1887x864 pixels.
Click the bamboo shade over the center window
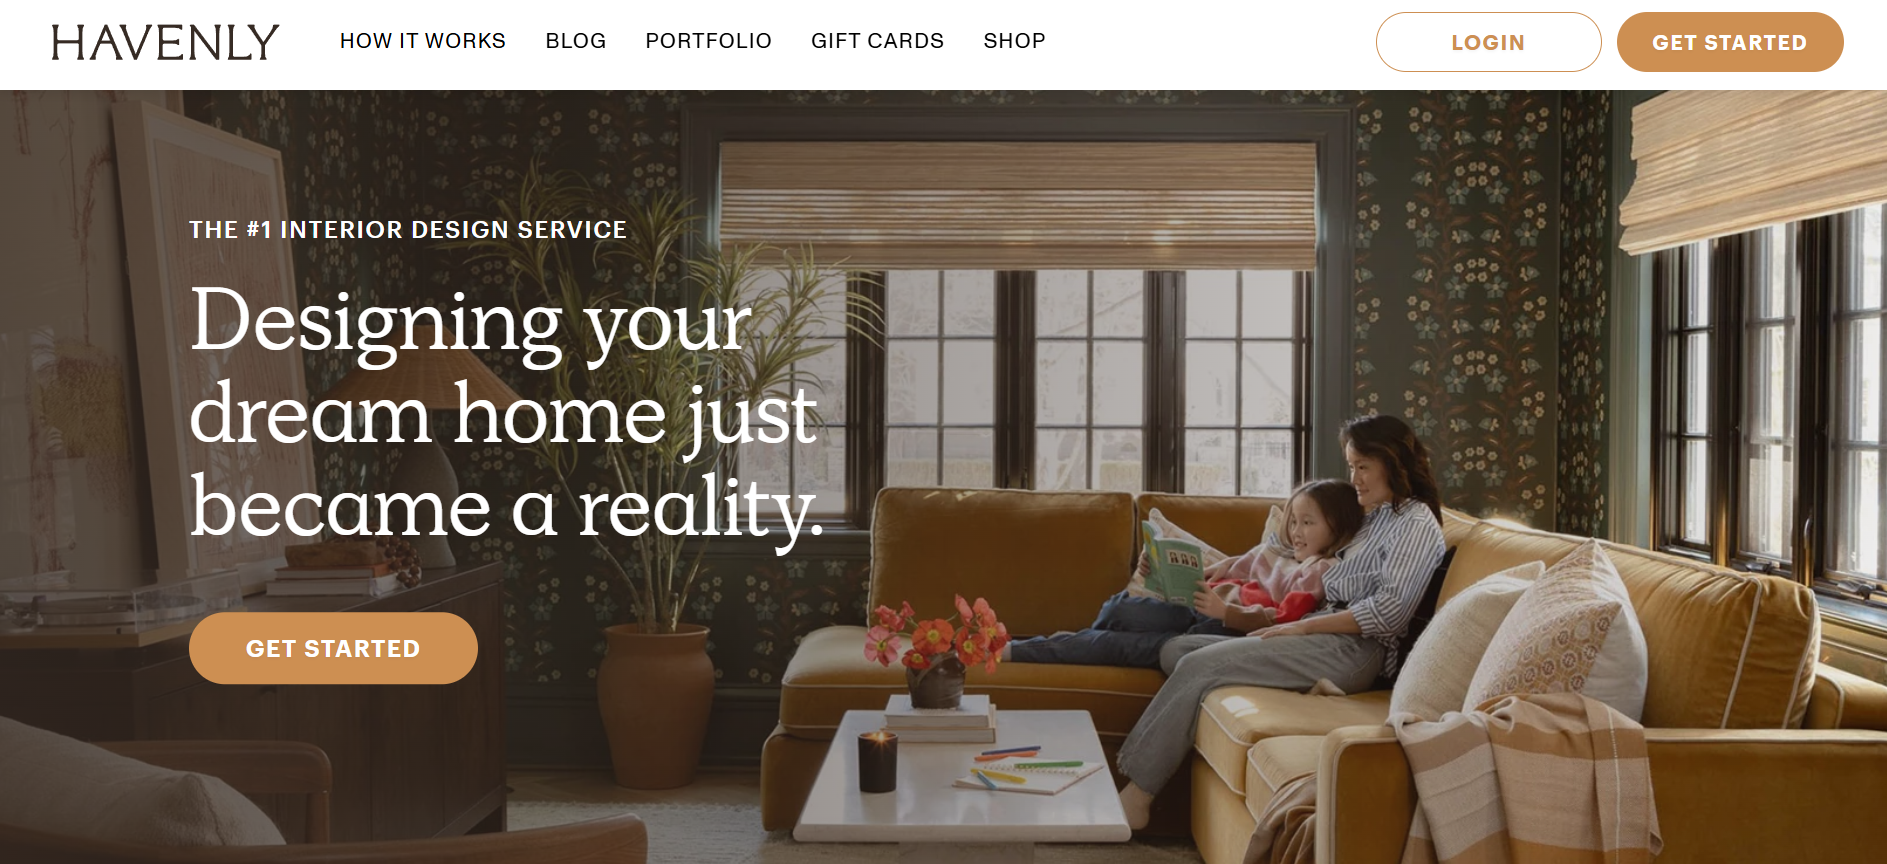point(1018,205)
